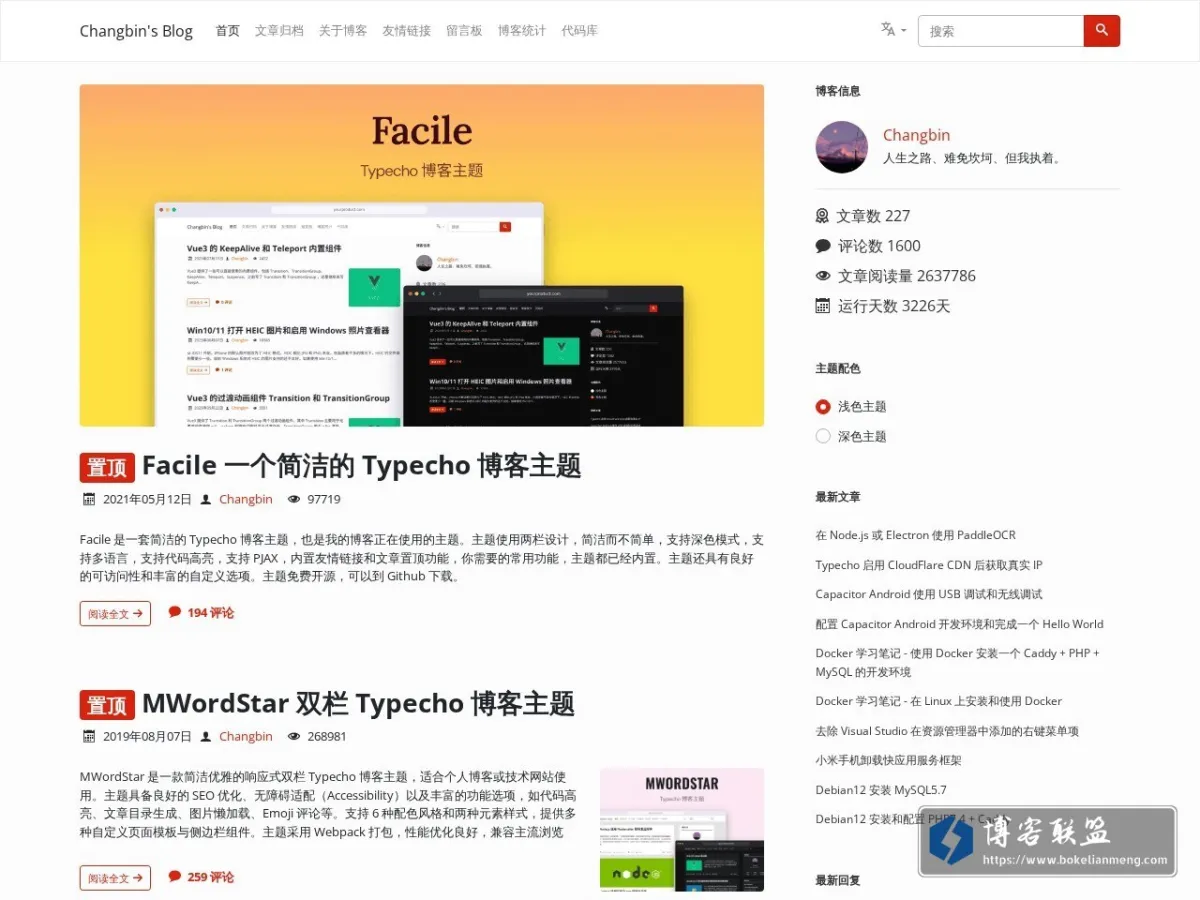Focus the 搜索 search input field
This screenshot has height=900, width=1200.
pyautogui.click(x=1001, y=31)
